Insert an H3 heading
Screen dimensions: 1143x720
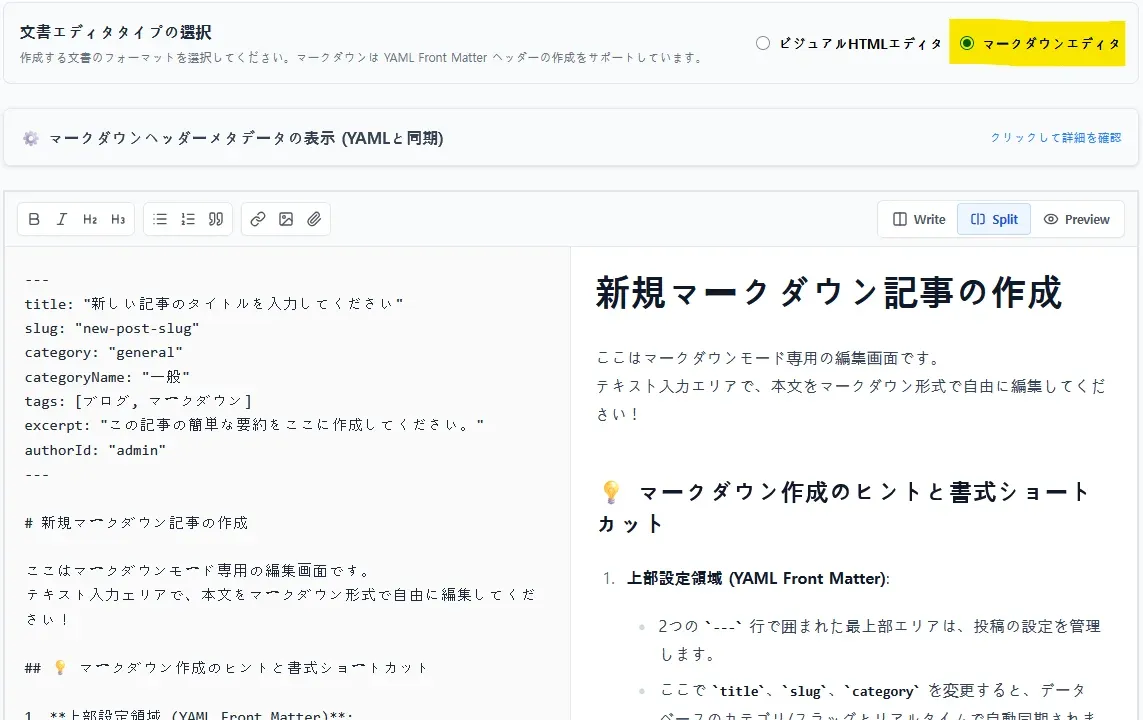click(x=118, y=219)
